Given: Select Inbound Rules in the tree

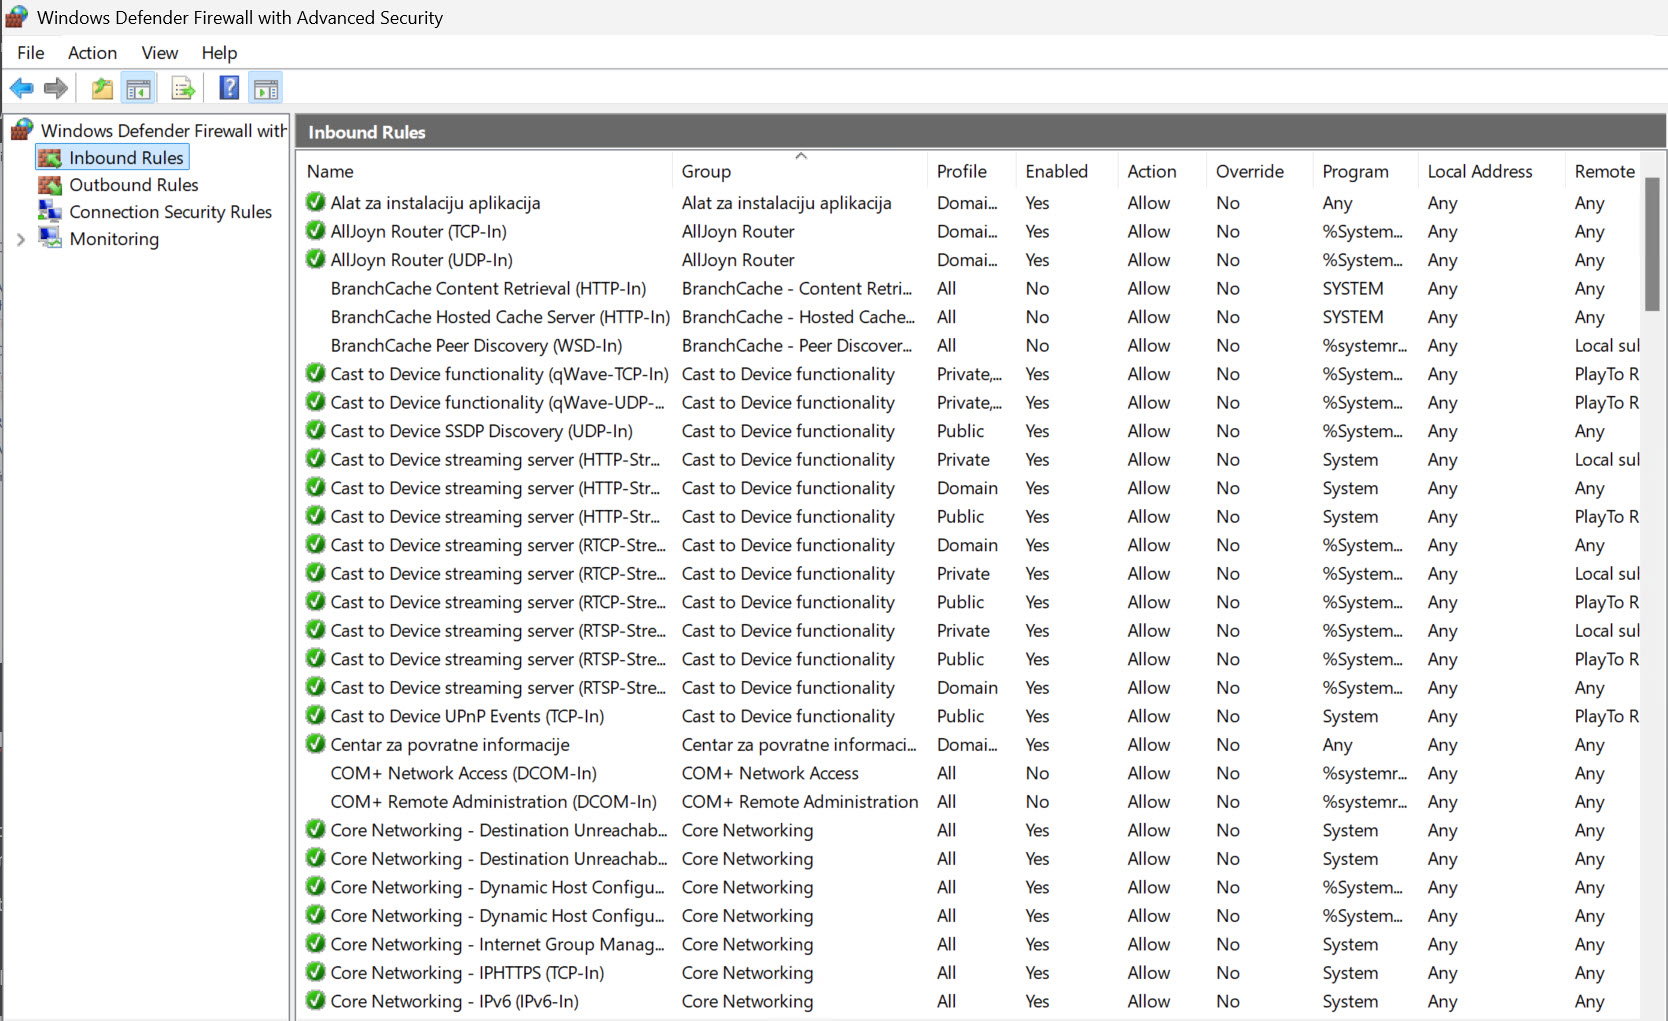Looking at the screenshot, I should click(126, 158).
